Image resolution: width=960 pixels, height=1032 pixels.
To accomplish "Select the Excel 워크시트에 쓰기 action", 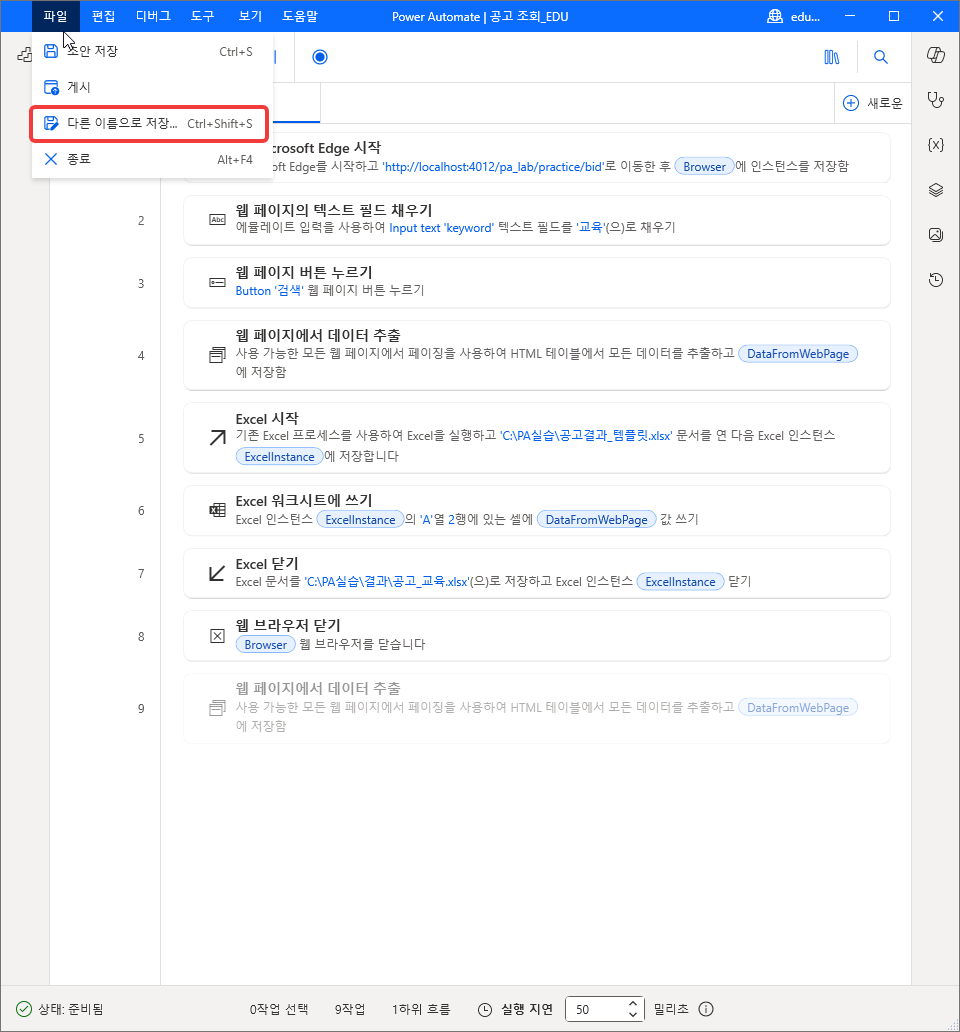I will [x=537, y=510].
